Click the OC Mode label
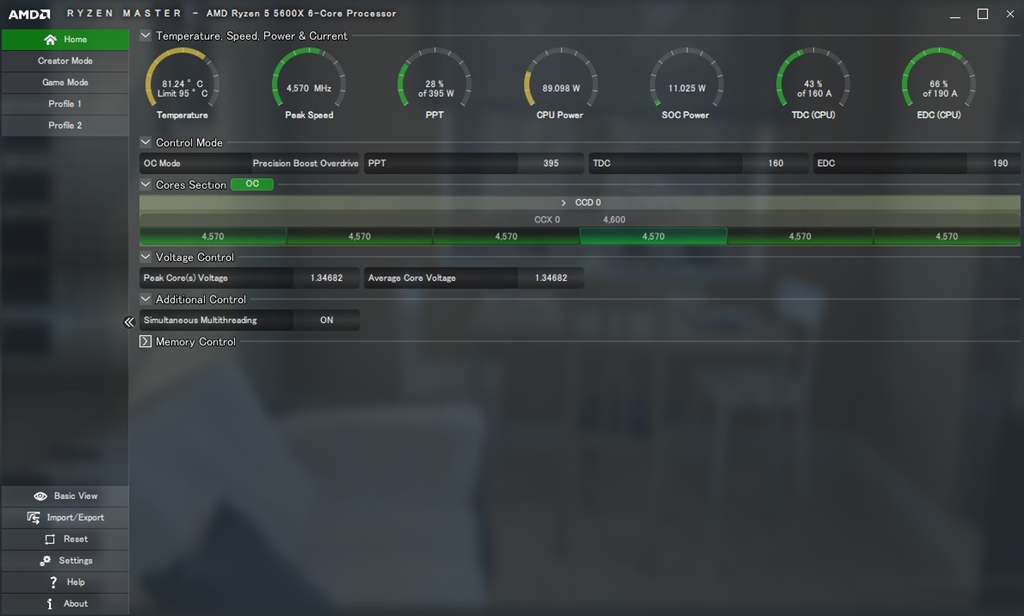The width and height of the screenshot is (1024, 616). point(162,163)
